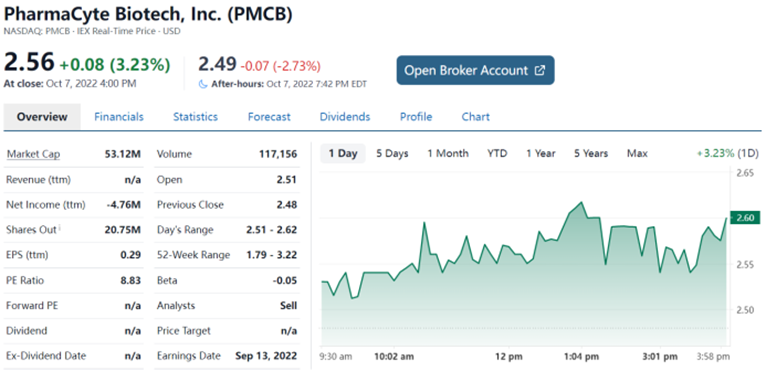
Task: Switch to the Statistics tab
Action: pos(195,117)
